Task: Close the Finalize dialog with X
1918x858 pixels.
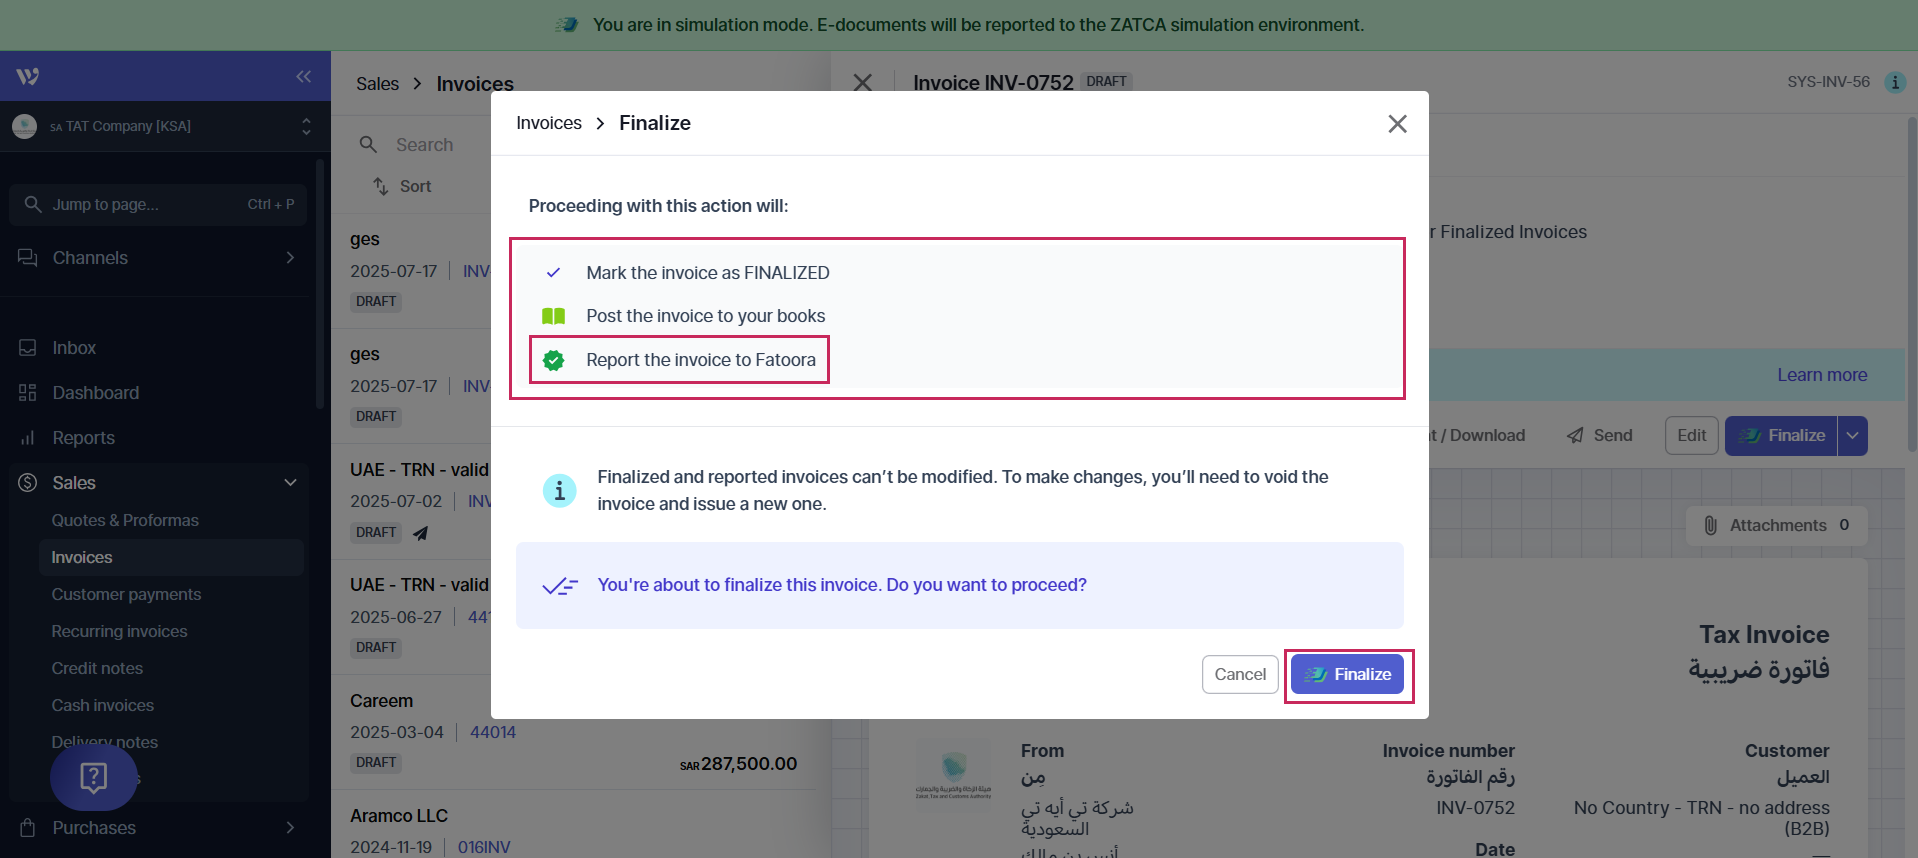Action: 1397,124
